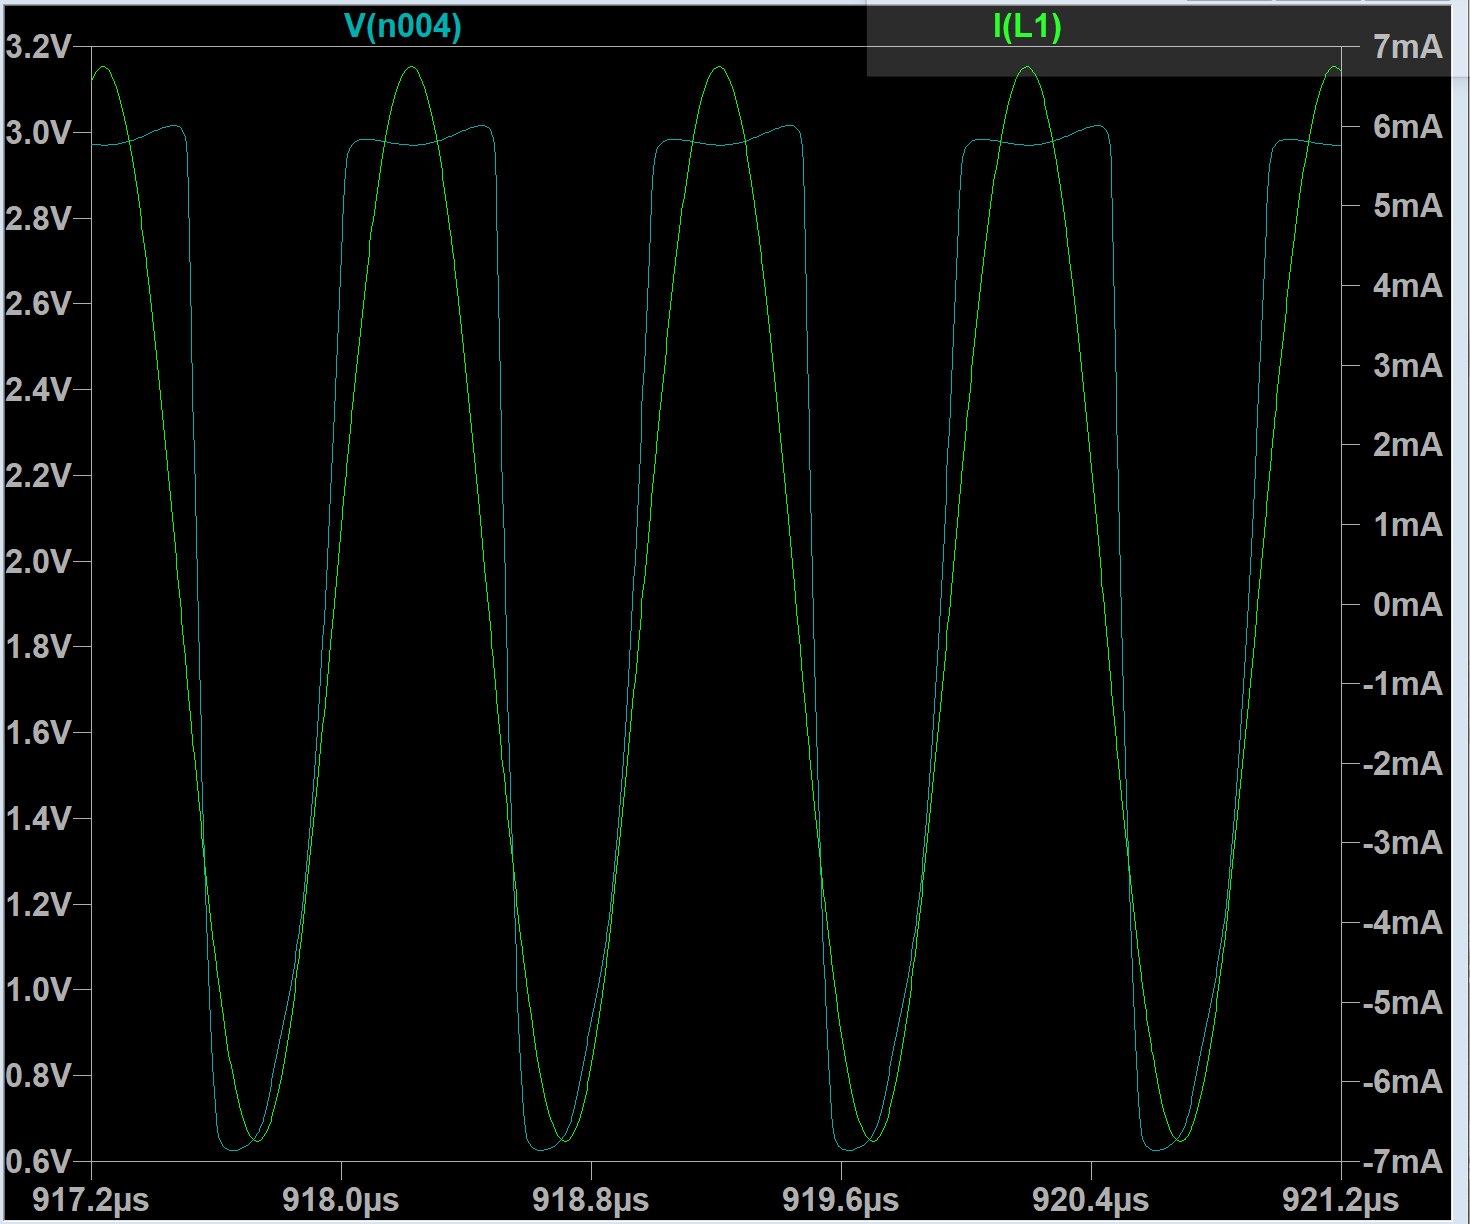Click the 917.2µs time axis label
The width and height of the screenshot is (1470, 1224).
tap(91, 1199)
